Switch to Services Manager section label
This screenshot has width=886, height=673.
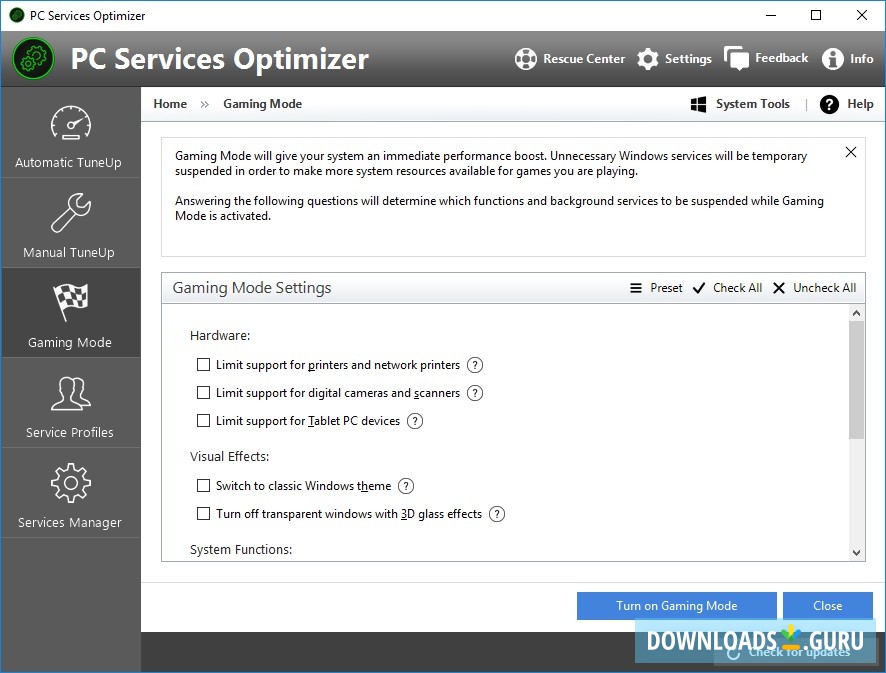point(70,523)
